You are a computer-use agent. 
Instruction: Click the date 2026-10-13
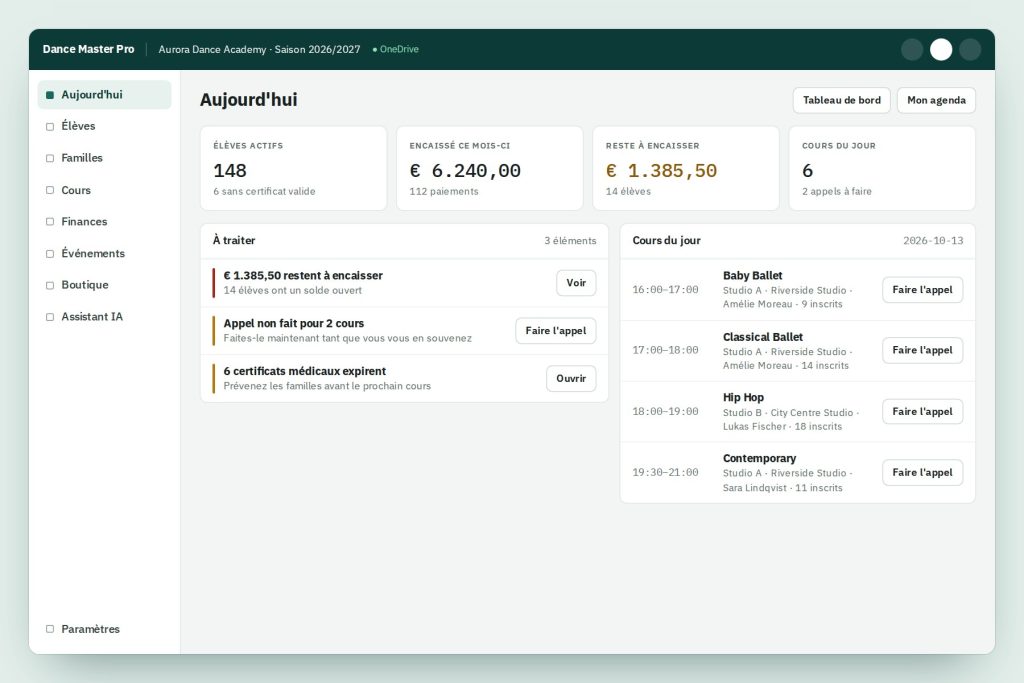click(933, 240)
